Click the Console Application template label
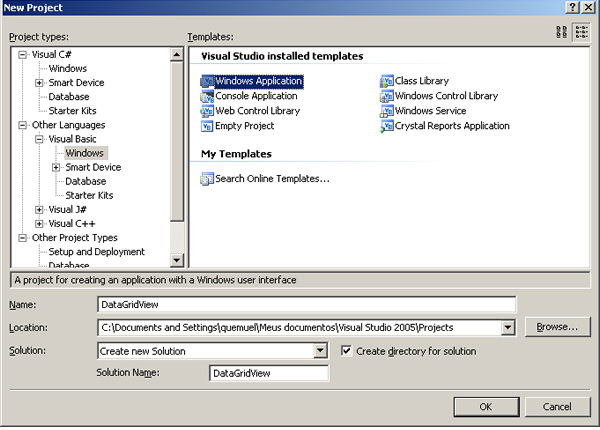The width and height of the screenshot is (600, 430). (256, 96)
